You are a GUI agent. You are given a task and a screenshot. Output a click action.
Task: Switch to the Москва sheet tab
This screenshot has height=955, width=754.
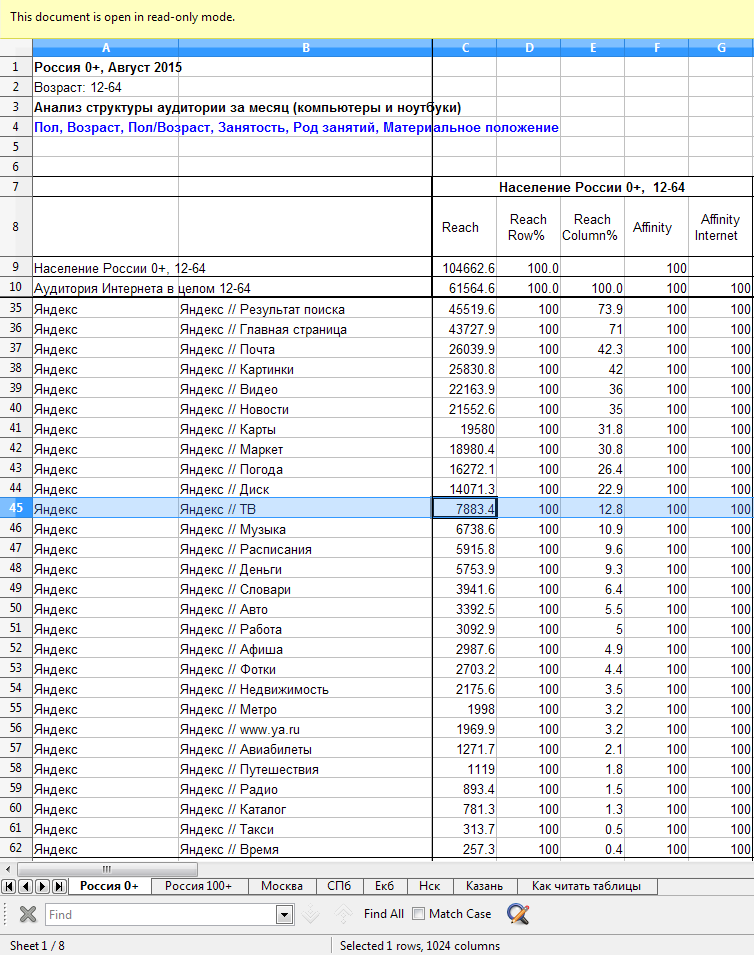[x=282, y=886]
